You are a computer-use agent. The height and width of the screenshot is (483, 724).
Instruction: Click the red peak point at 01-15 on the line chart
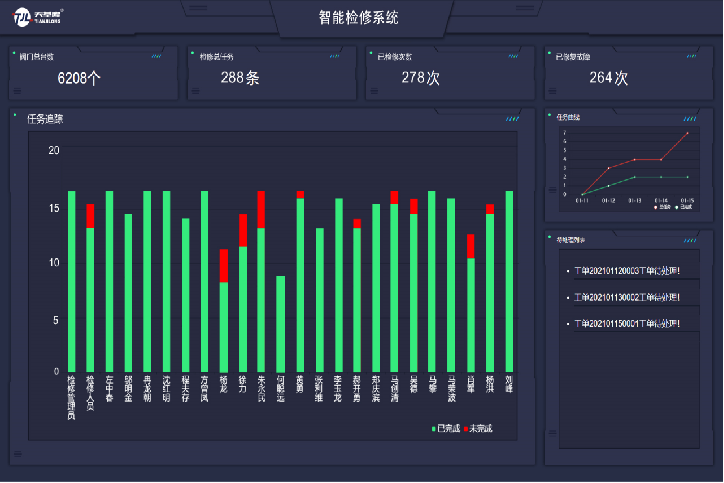coord(687,134)
